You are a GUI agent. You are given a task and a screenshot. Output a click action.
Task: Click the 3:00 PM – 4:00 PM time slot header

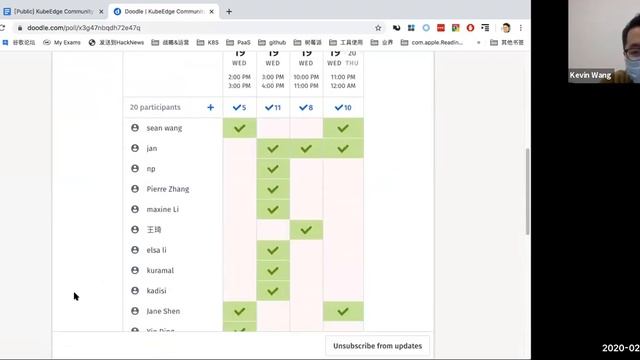(x=273, y=81)
